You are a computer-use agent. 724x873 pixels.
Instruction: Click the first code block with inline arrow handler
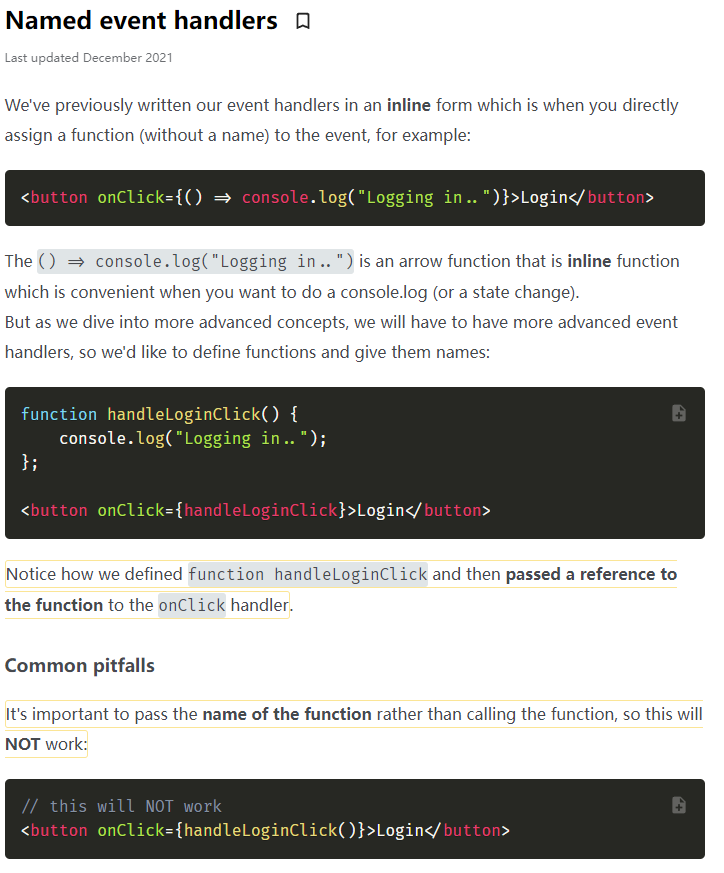(354, 198)
